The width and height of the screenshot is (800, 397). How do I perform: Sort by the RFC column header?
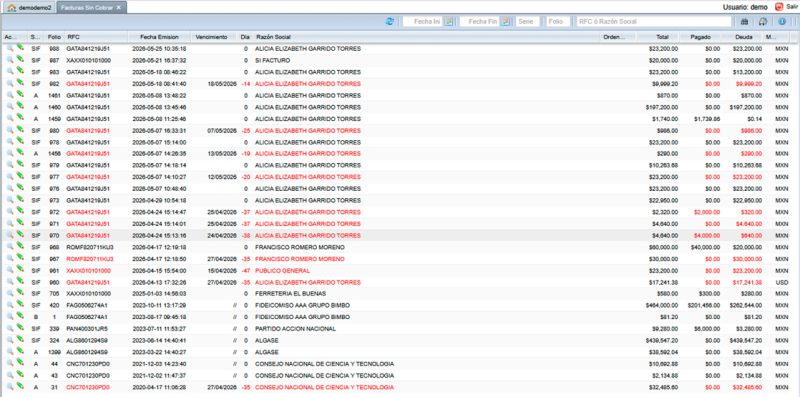coord(95,37)
